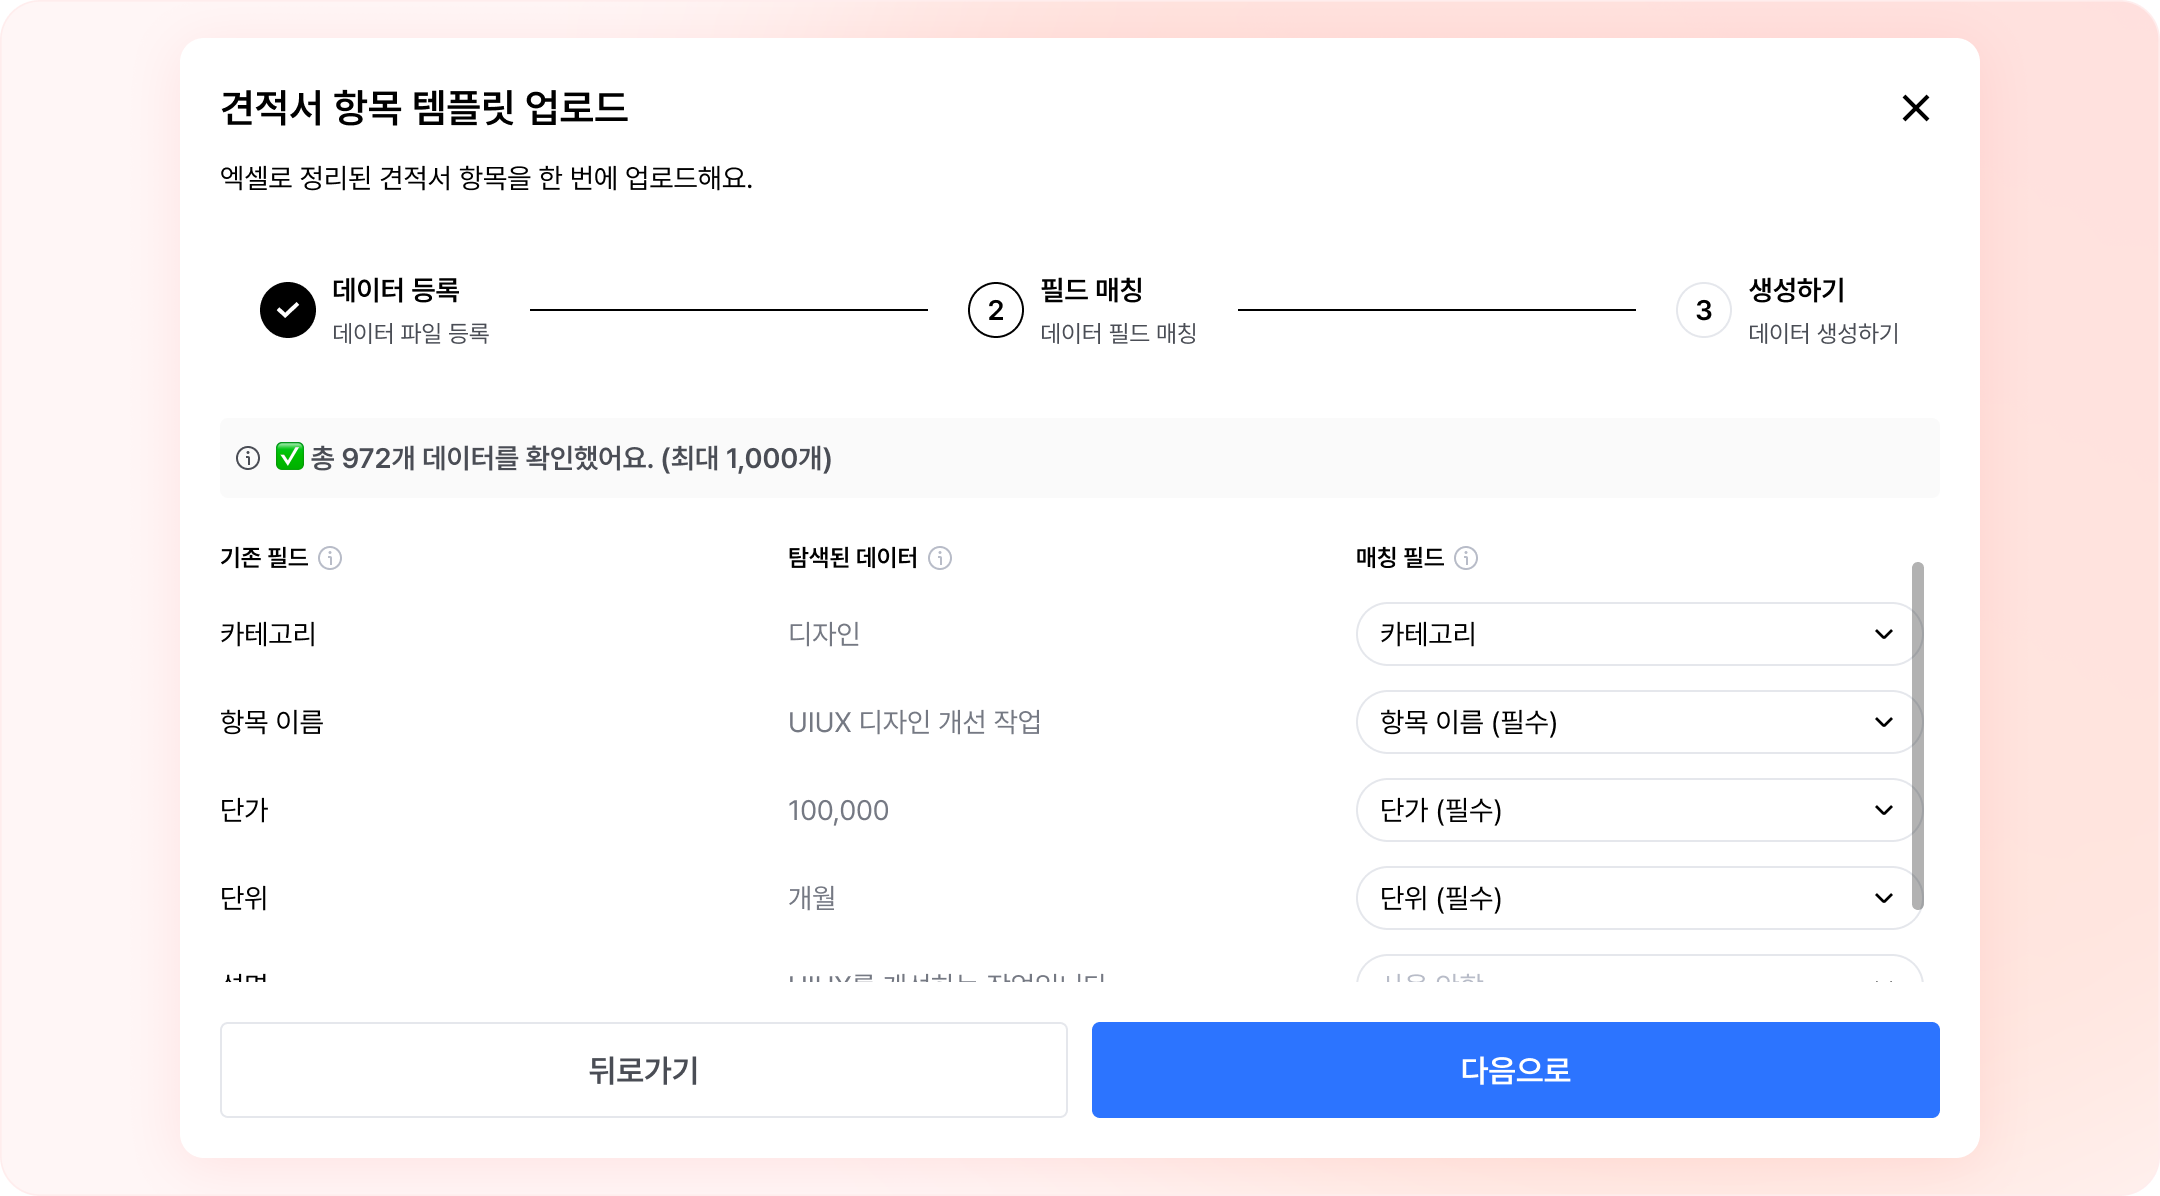Click green checkmark emoji in banner
Viewport: 2160px width, 1196px height.
click(290, 457)
